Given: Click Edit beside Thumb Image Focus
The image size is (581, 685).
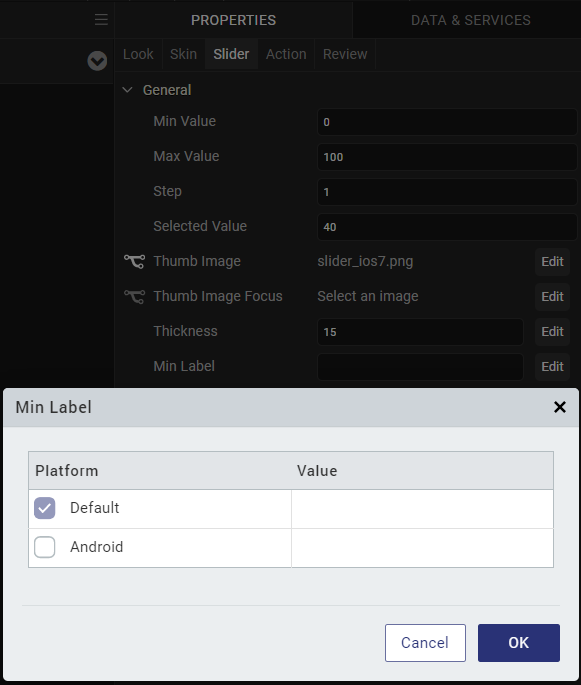Looking at the screenshot, I should [552, 297].
